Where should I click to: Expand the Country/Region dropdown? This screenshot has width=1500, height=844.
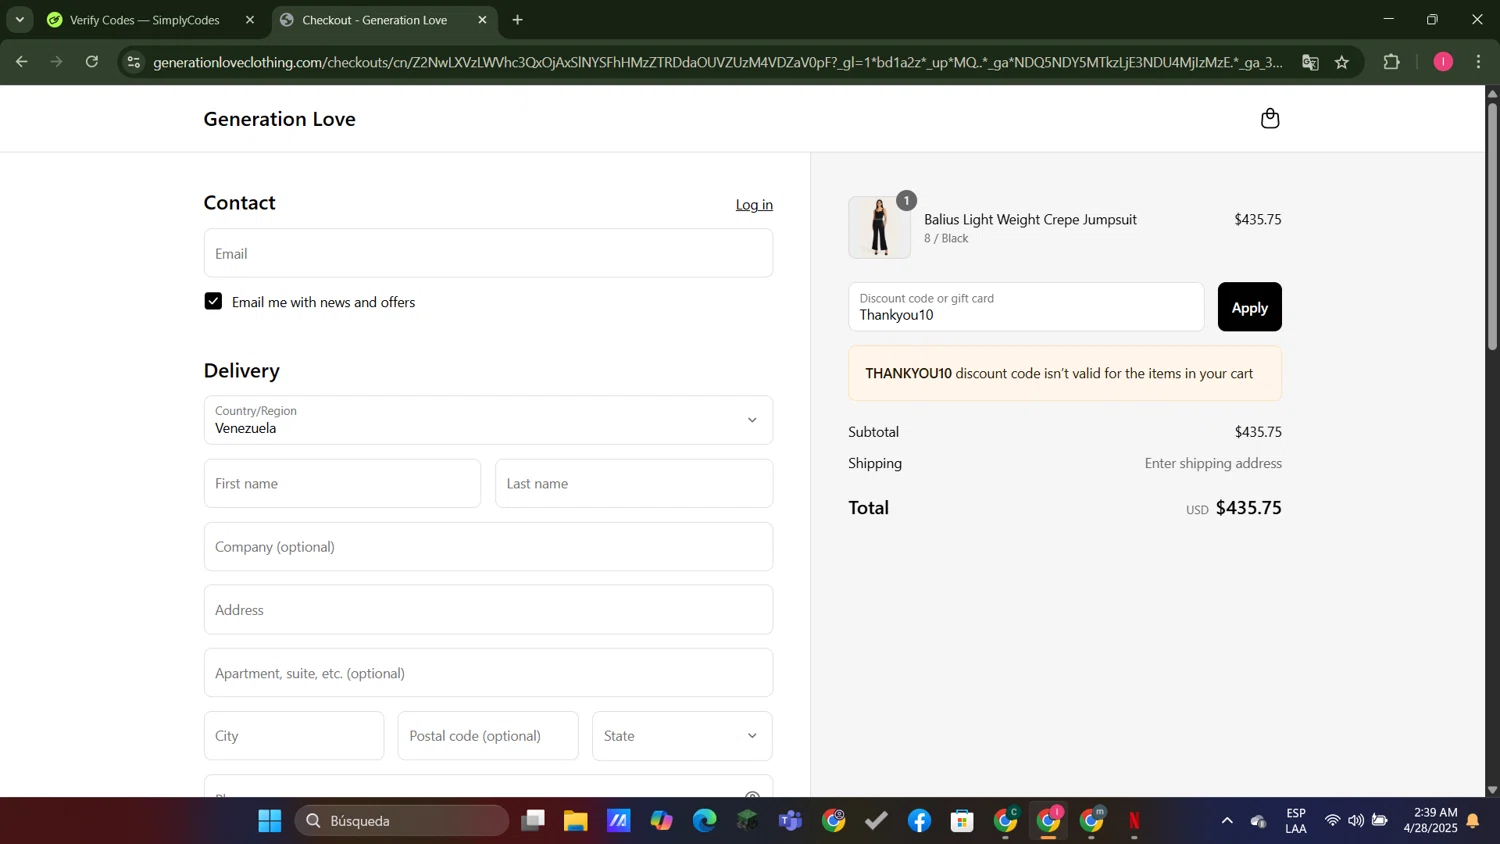[488, 420]
